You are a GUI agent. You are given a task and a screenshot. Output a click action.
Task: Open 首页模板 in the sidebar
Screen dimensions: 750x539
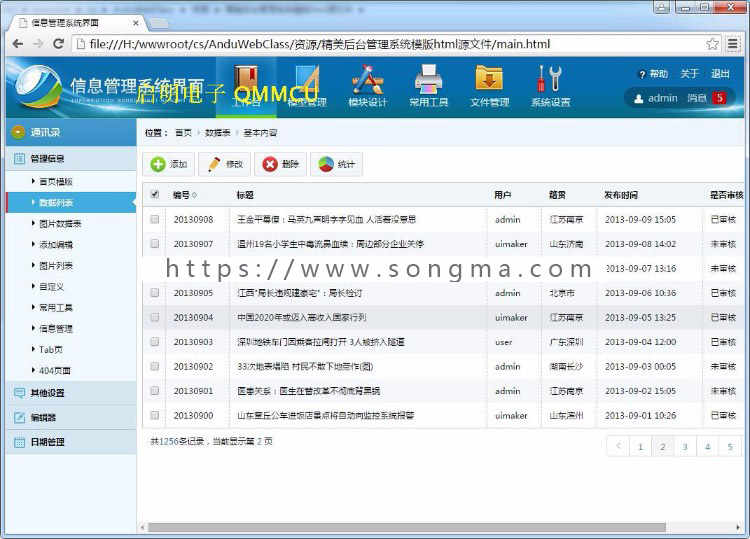coord(55,182)
